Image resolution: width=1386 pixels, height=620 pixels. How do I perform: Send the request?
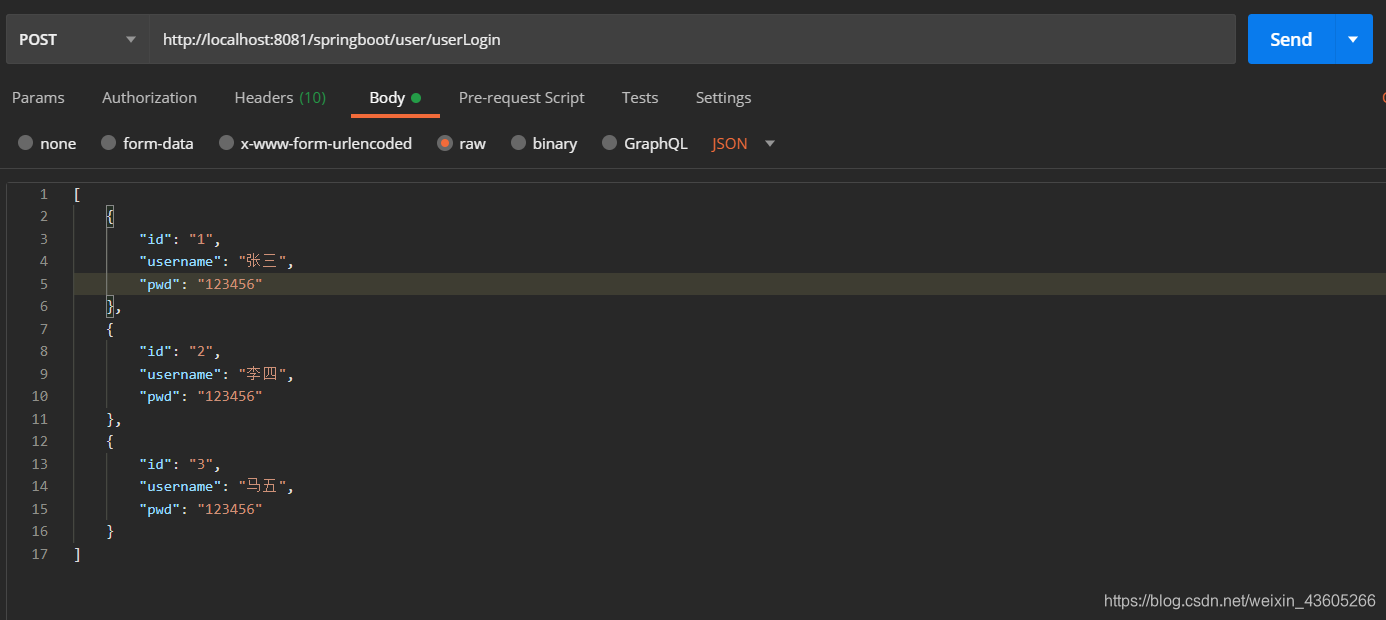coord(1290,39)
